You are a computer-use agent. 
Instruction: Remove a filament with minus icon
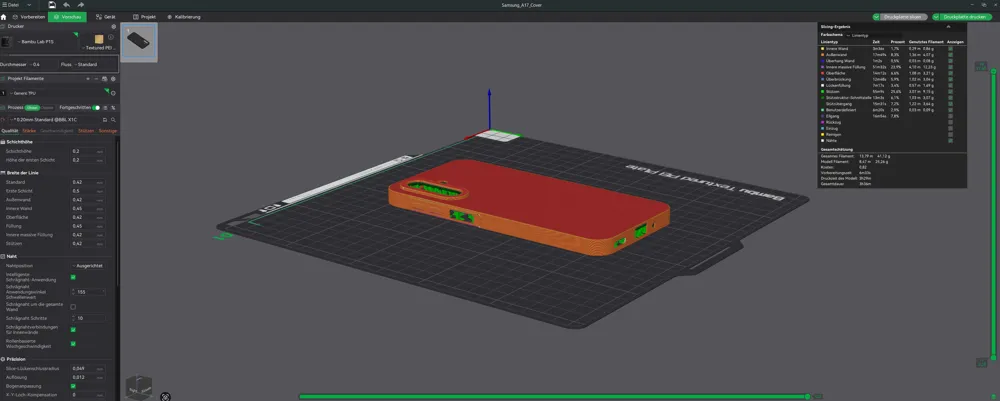[95, 78]
